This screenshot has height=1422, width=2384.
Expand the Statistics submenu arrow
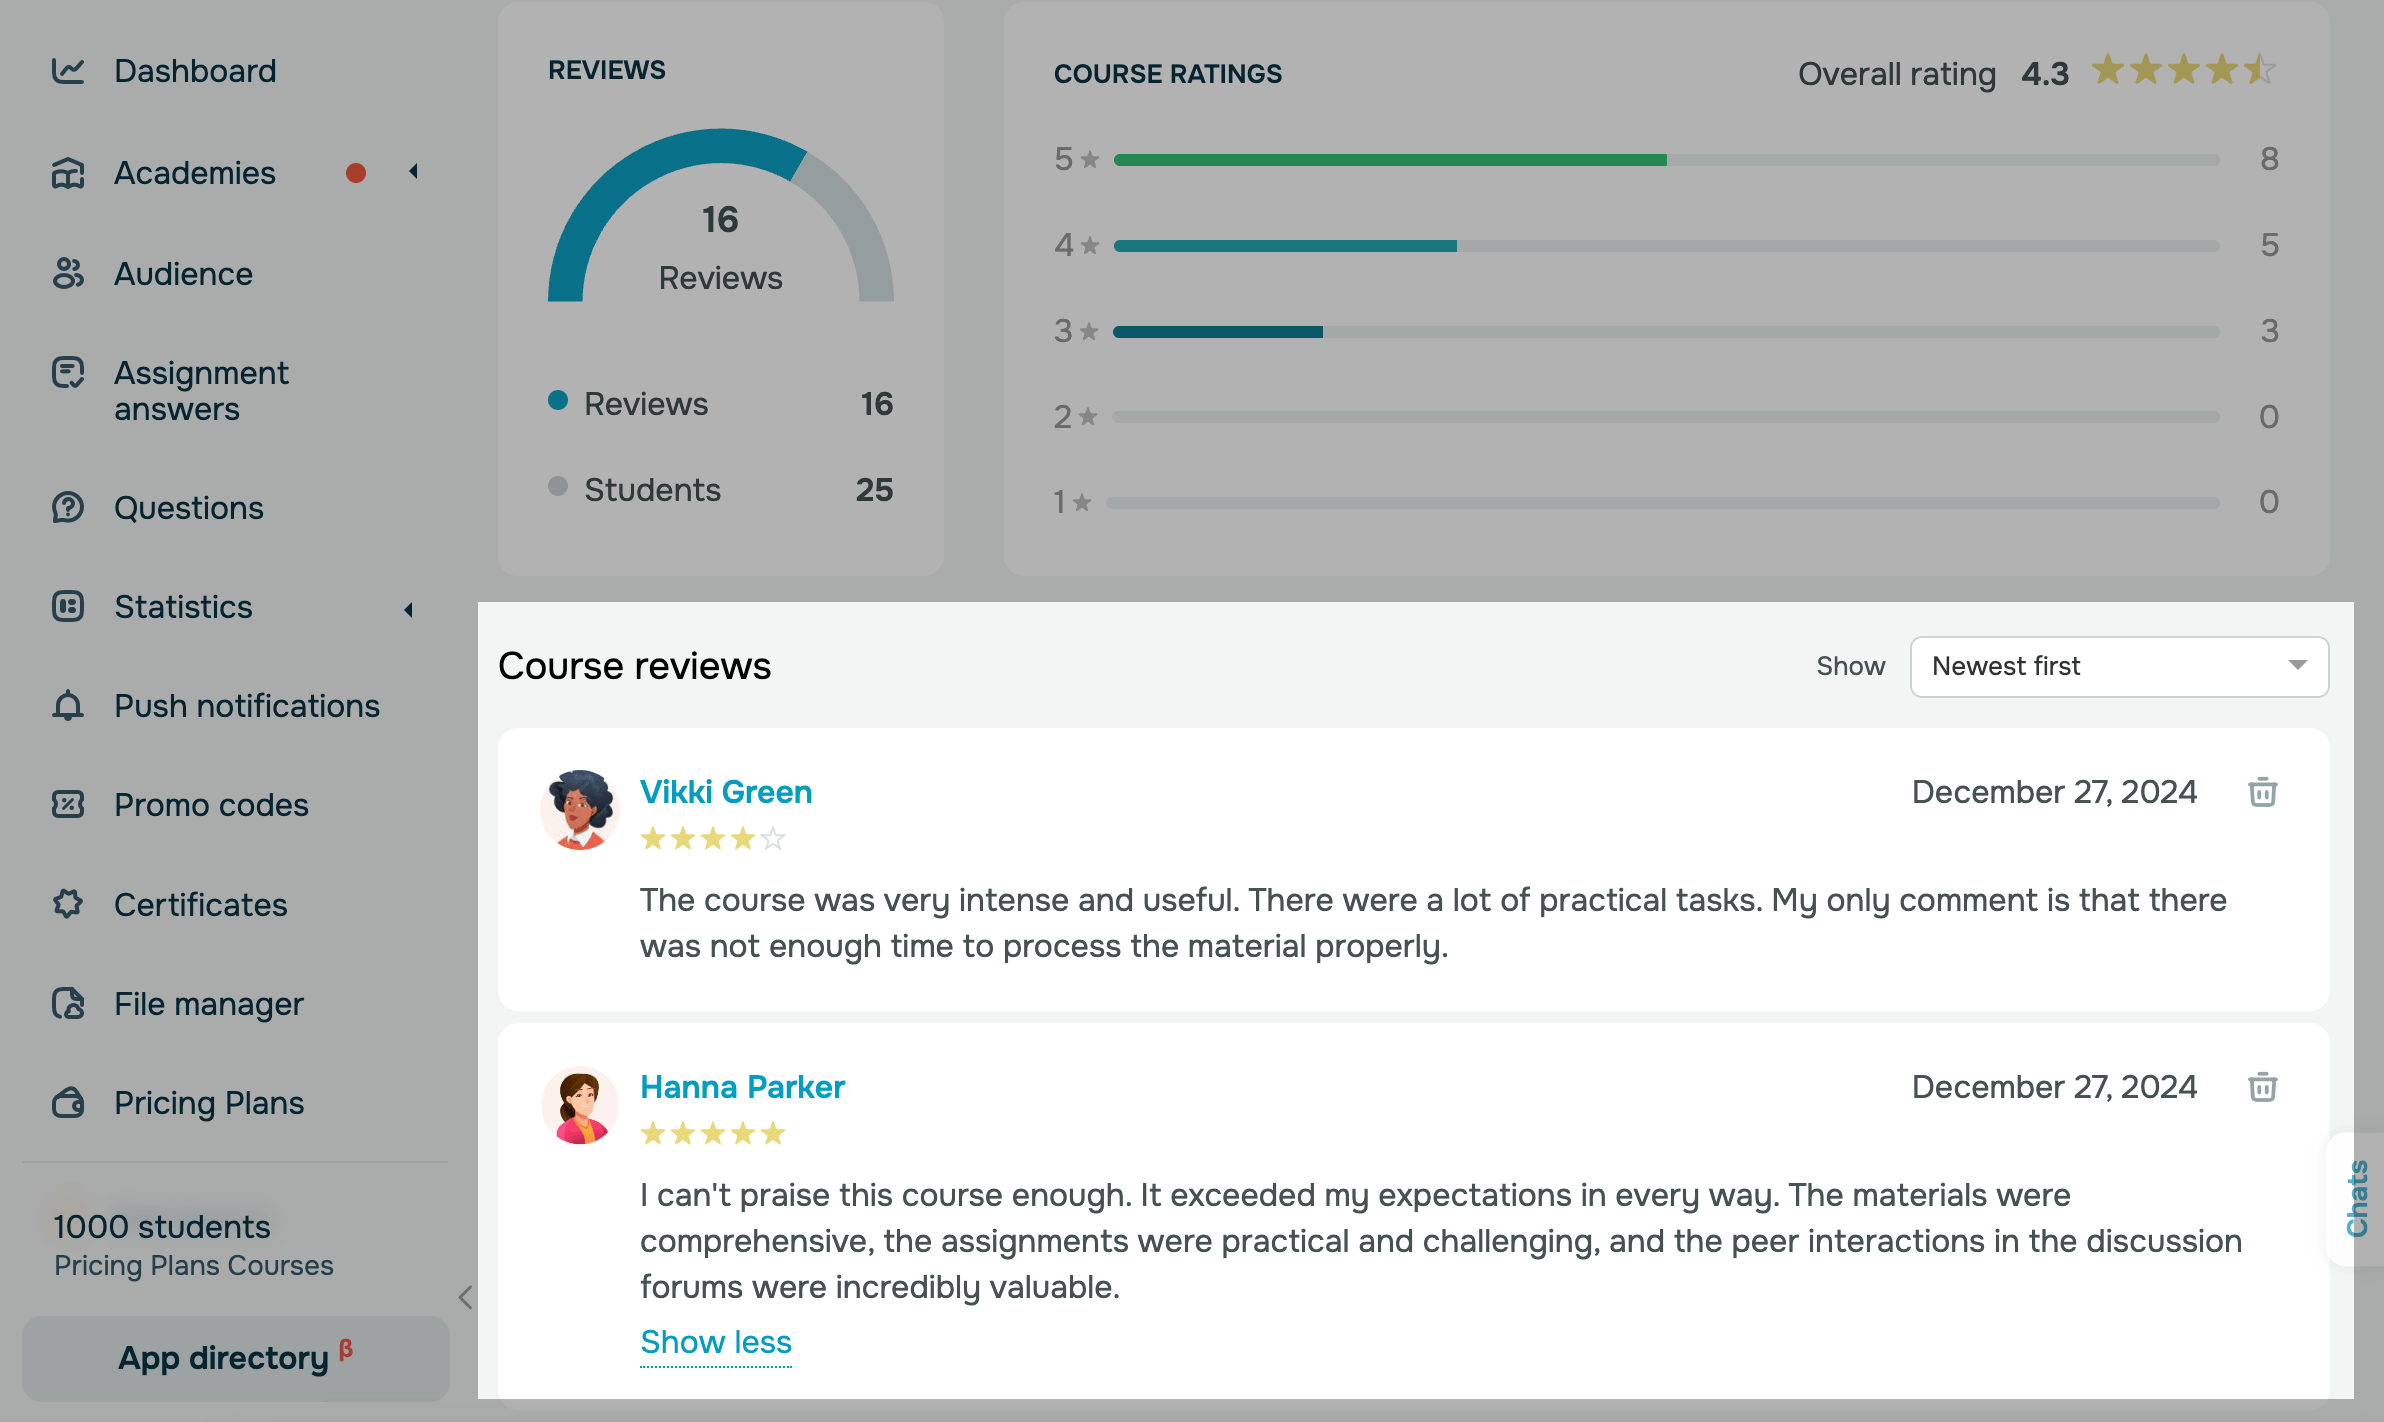click(409, 609)
